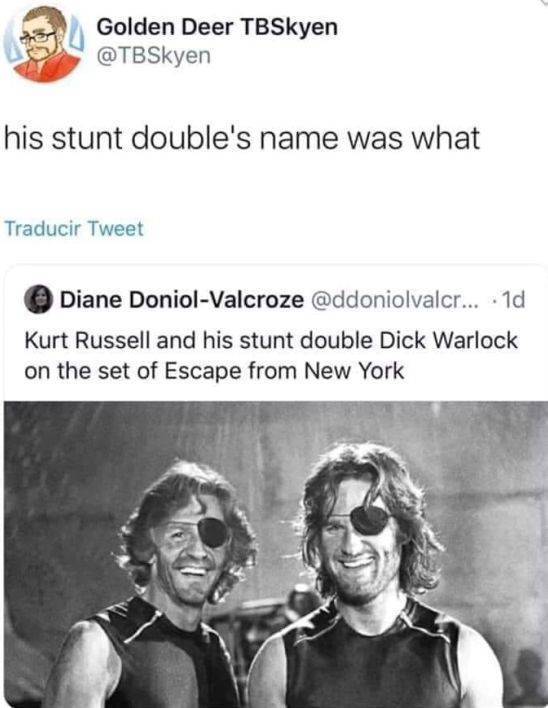Click the right man's eye patch in photo
This screenshot has height=708, width=548.
[x=369, y=519]
